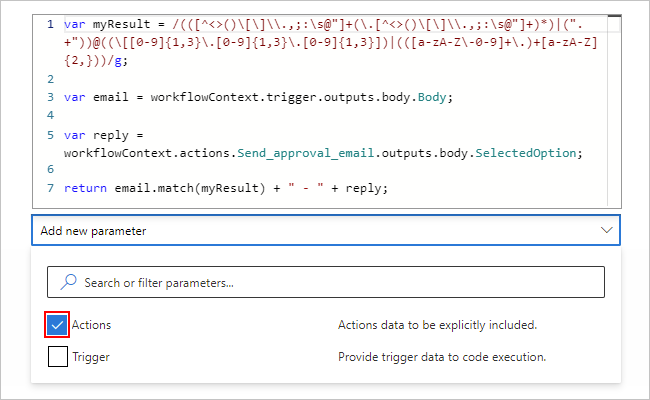650x400 pixels.
Task: Place cursor on the var myResult line
Action: [x=300, y=23]
